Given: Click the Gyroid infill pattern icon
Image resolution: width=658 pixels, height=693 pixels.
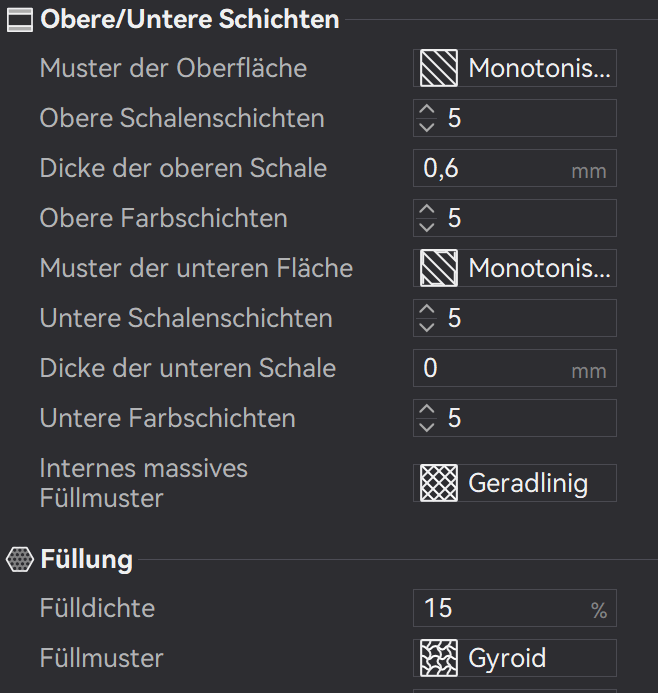Looking at the screenshot, I should coord(438,658).
